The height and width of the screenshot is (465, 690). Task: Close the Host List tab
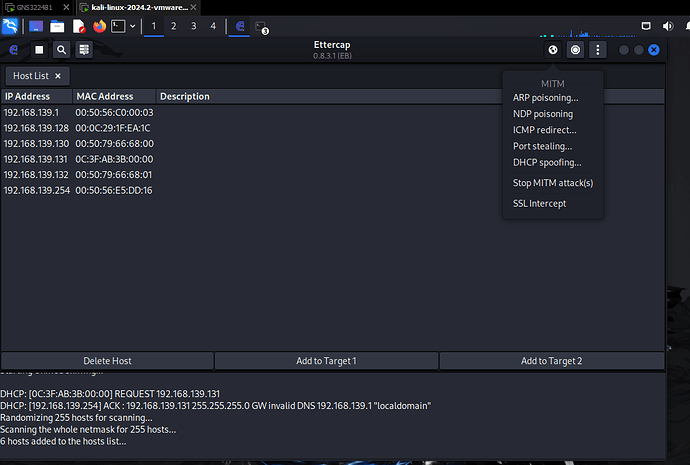pos(58,76)
